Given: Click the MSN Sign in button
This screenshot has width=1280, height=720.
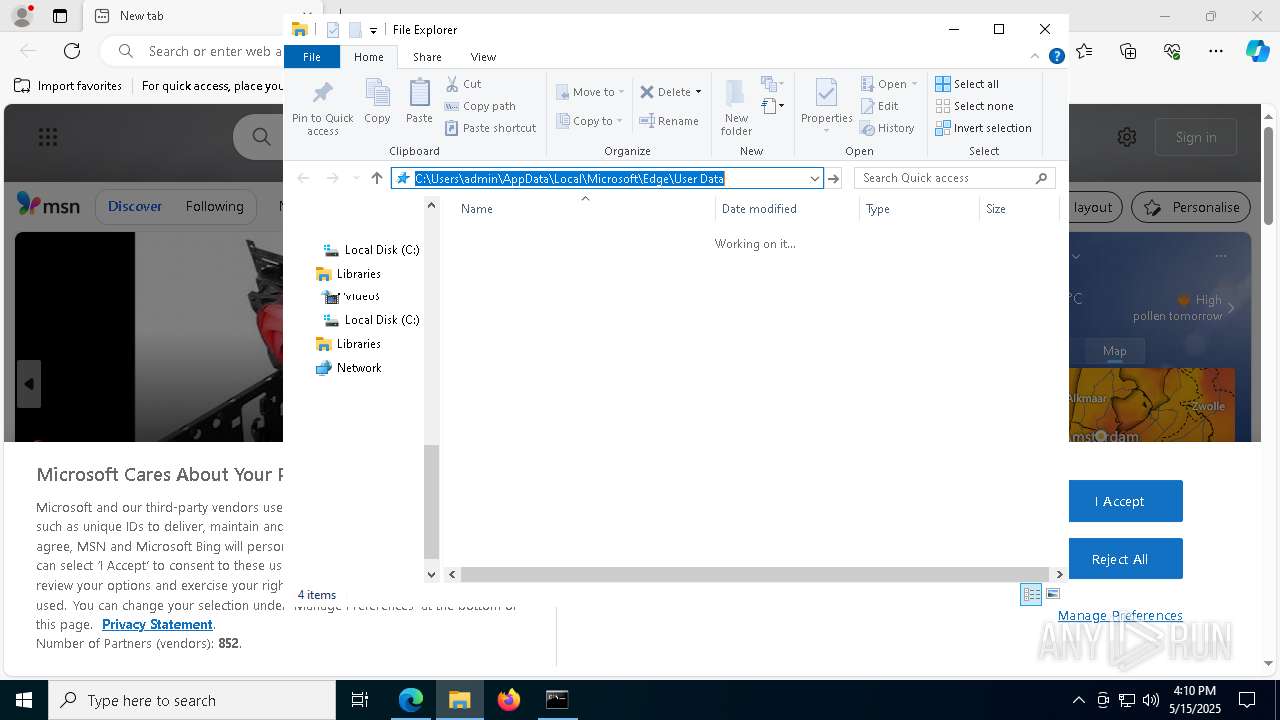Looking at the screenshot, I should click(x=1196, y=137).
